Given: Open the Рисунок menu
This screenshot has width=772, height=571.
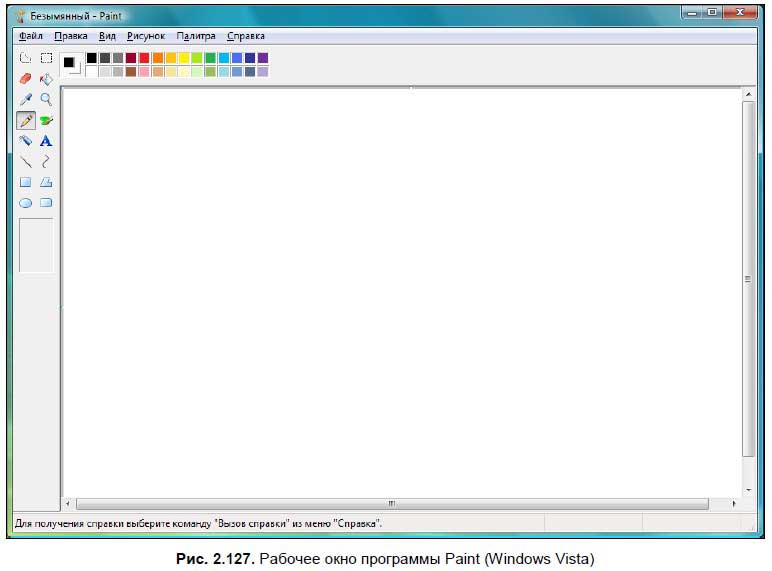Looking at the screenshot, I should tap(146, 36).
